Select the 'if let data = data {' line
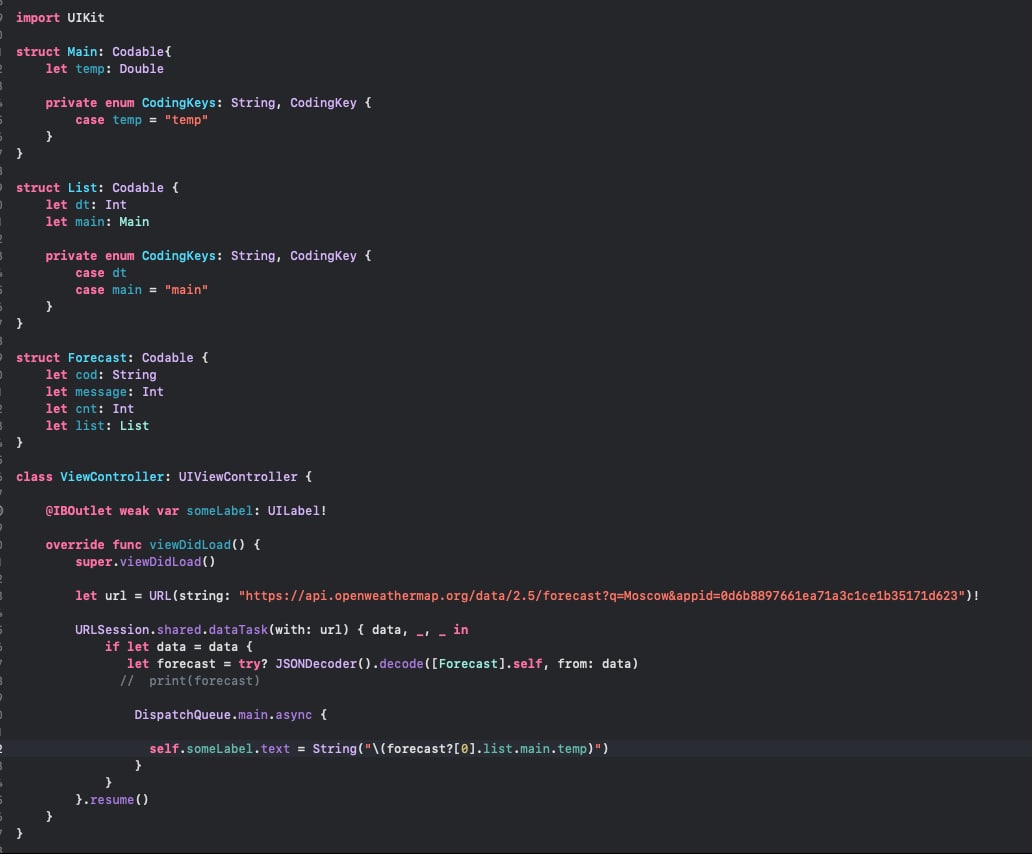1032x854 pixels. (178, 647)
